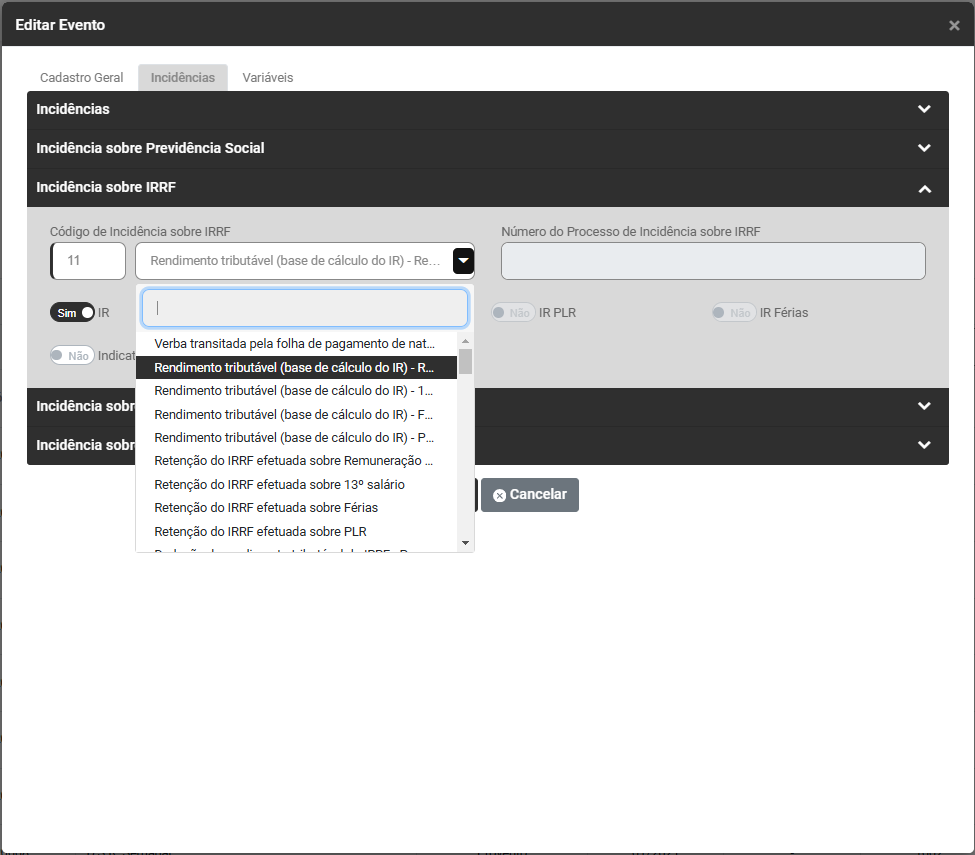Click the dropdown search input field
The image size is (975, 855).
[x=305, y=308]
